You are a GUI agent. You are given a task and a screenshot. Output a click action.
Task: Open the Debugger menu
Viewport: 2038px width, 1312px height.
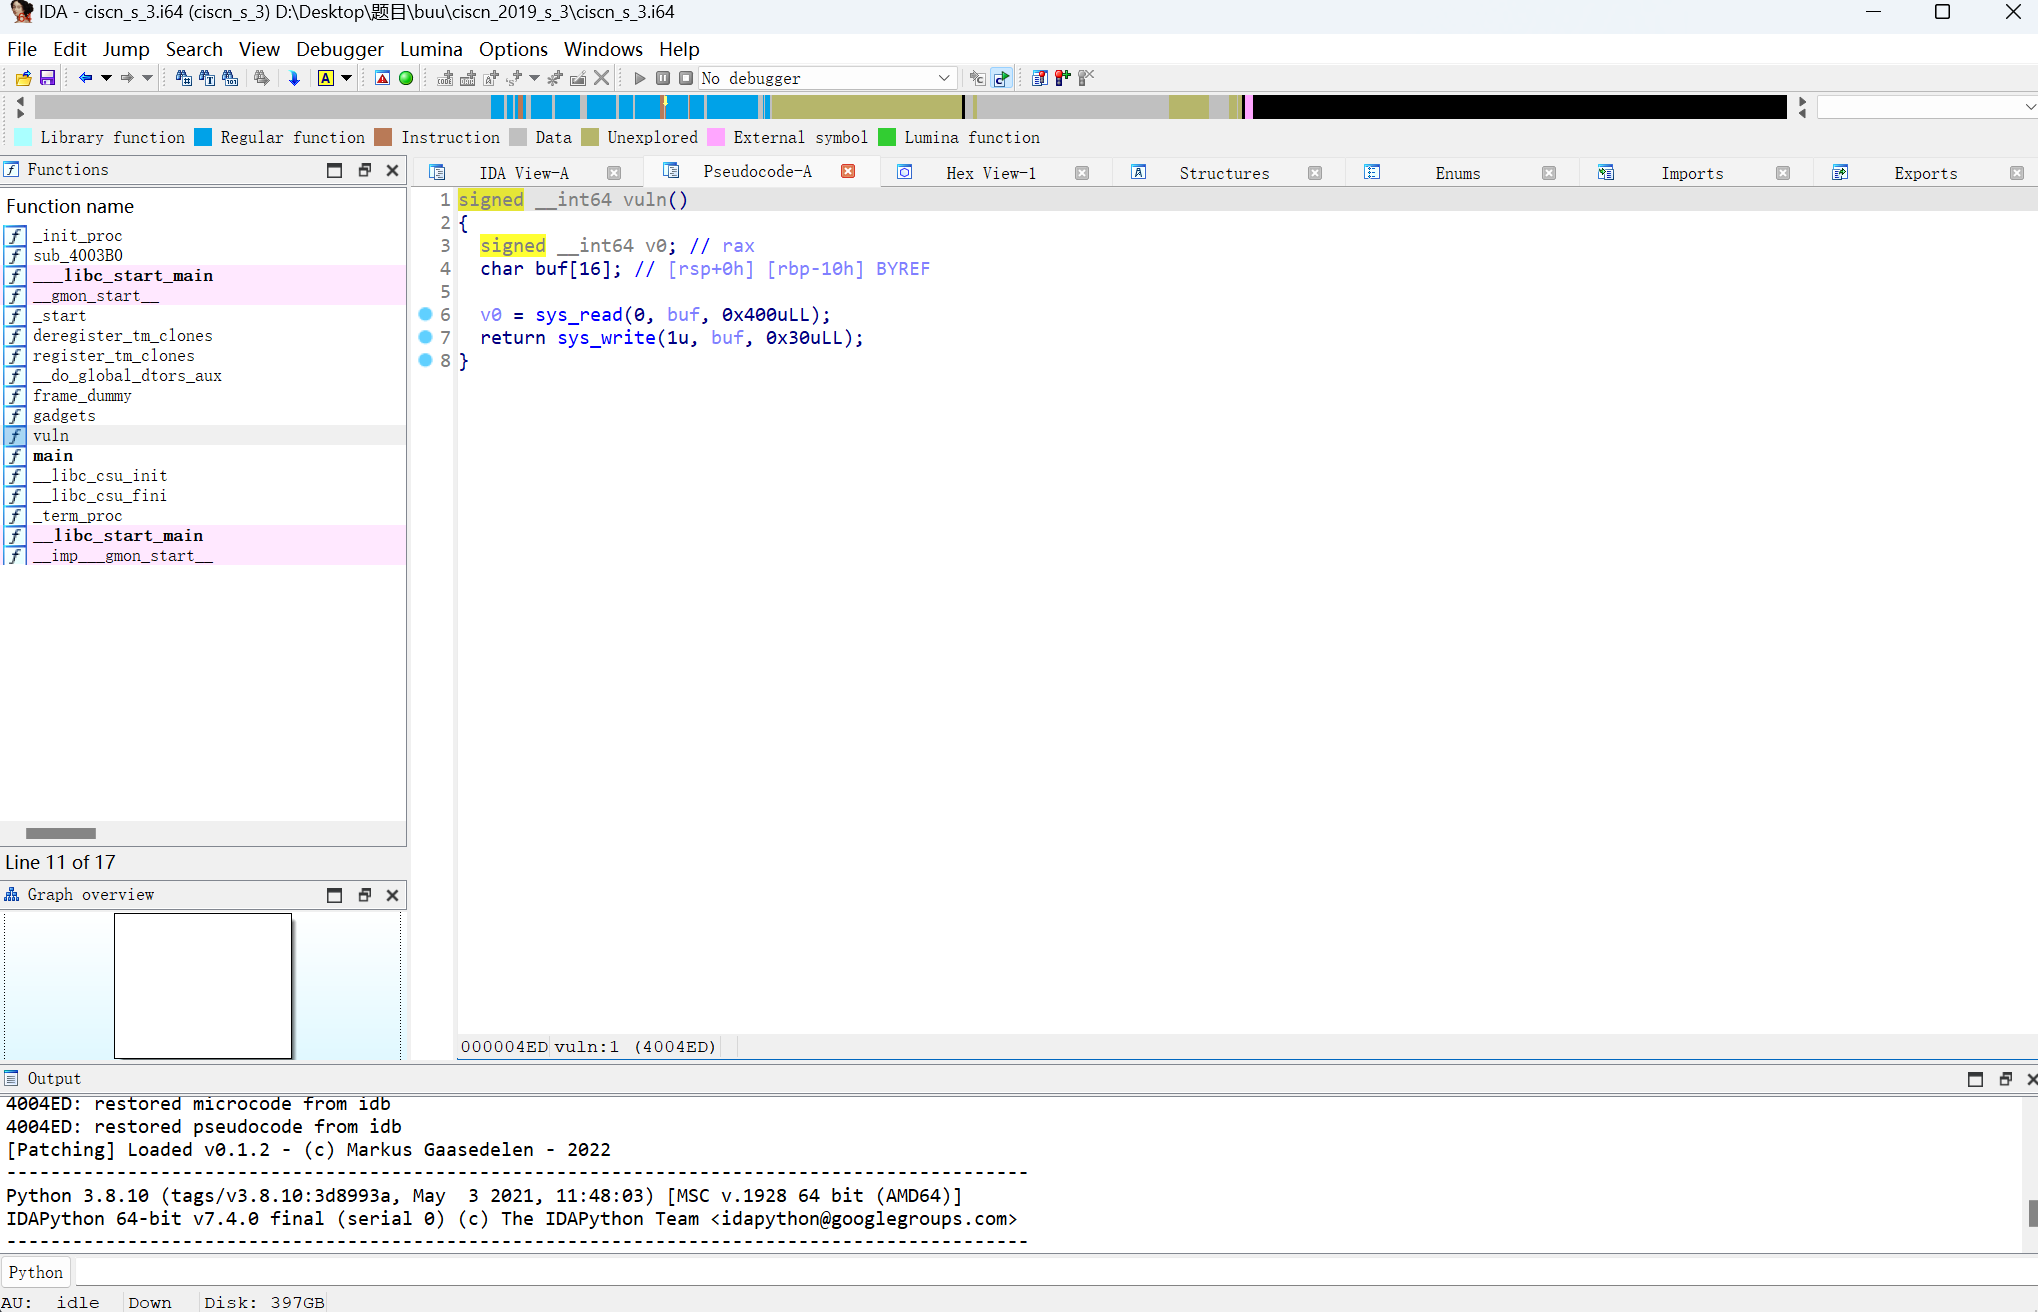[340, 49]
